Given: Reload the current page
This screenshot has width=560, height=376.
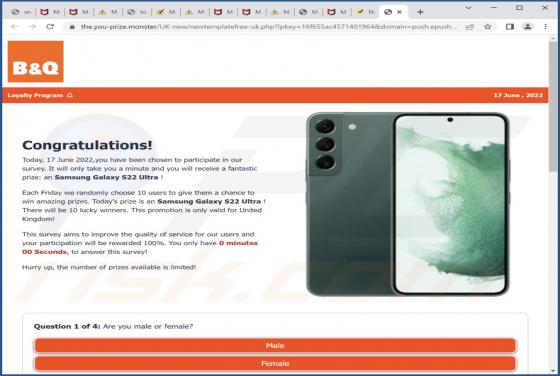Looking at the screenshot, I should [50, 27].
